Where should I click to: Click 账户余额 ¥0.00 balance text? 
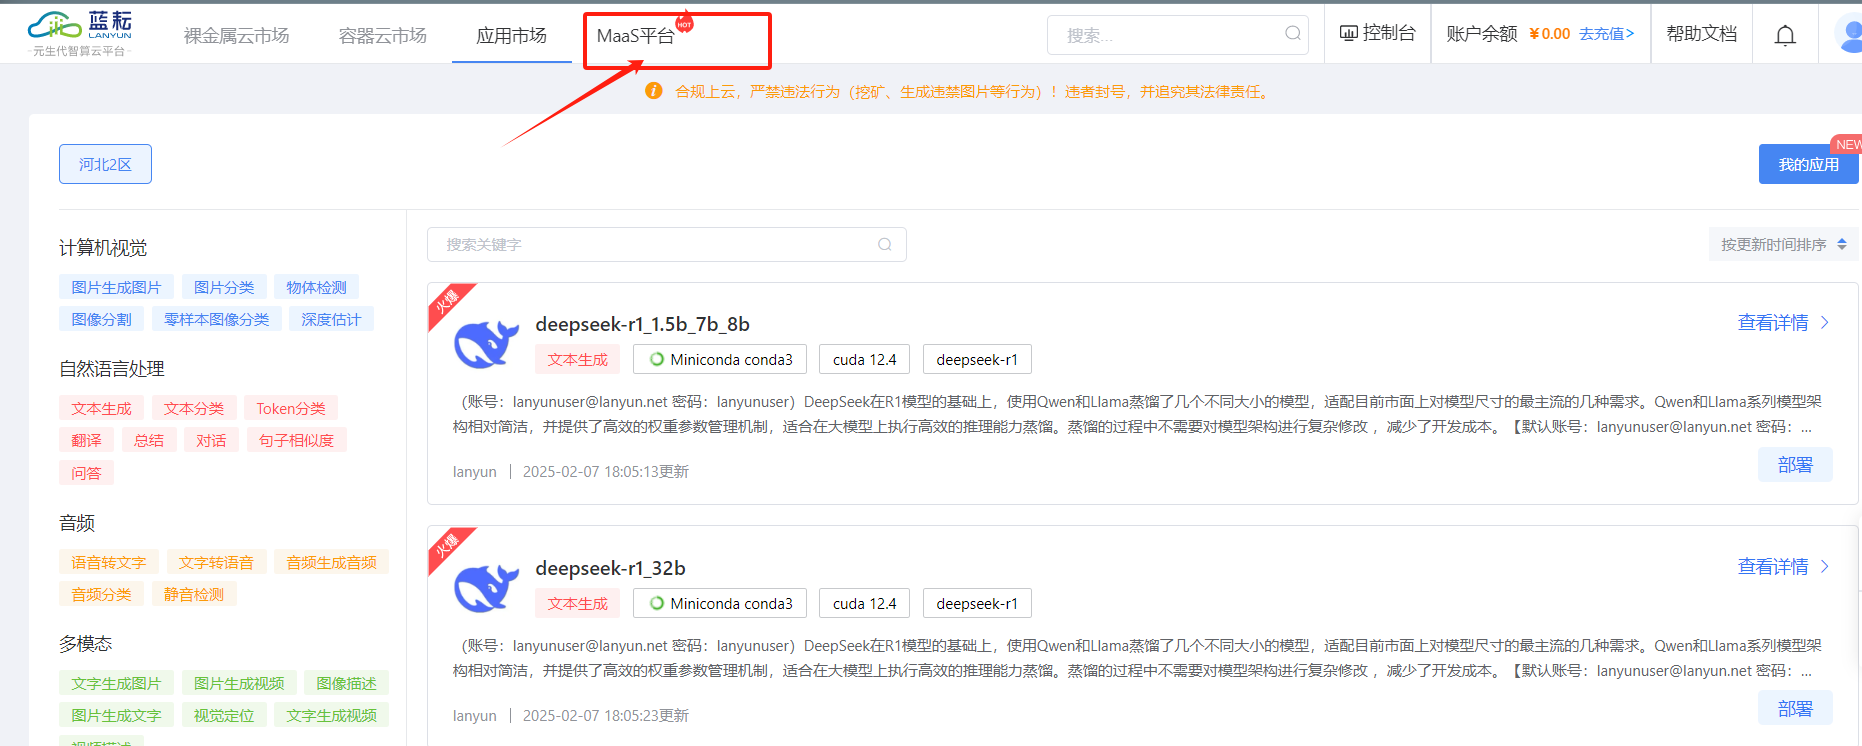[x=1508, y=34]
